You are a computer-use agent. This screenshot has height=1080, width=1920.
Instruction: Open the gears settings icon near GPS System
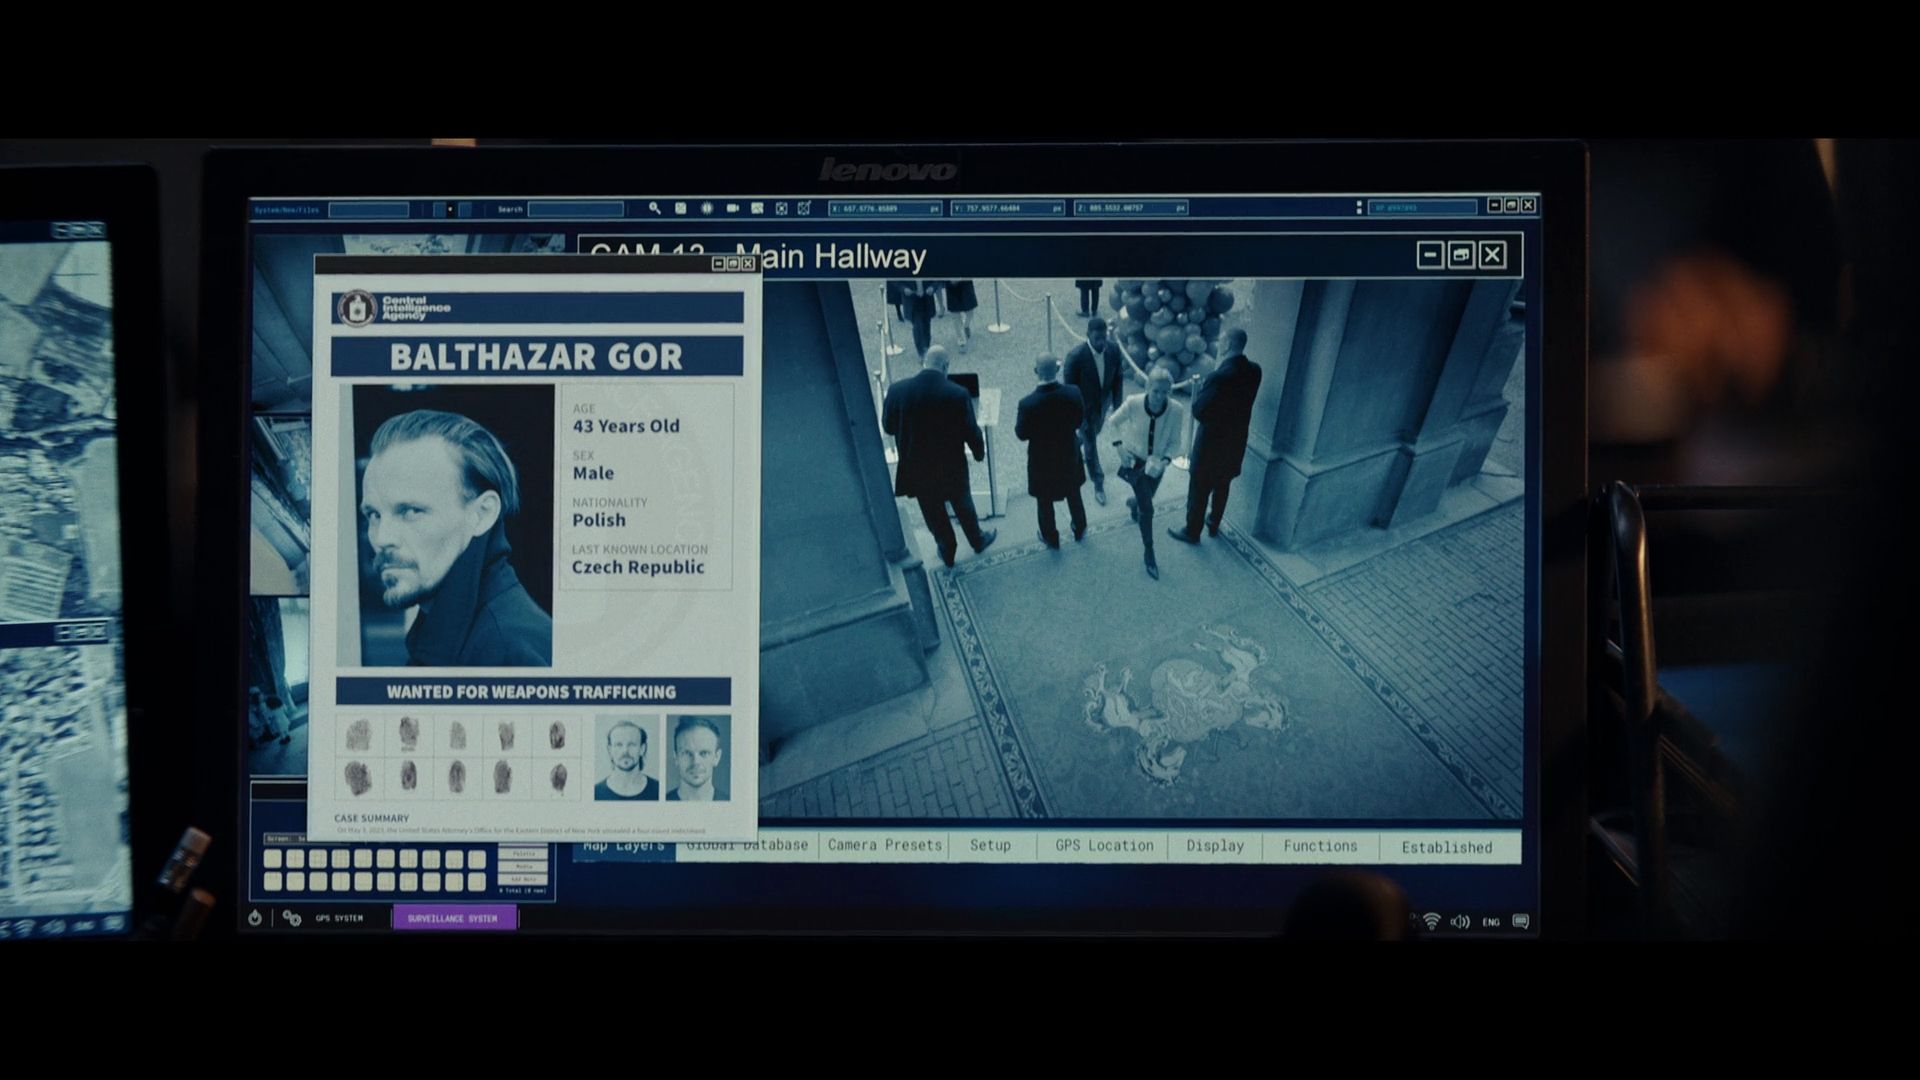(x=291, y=918)
